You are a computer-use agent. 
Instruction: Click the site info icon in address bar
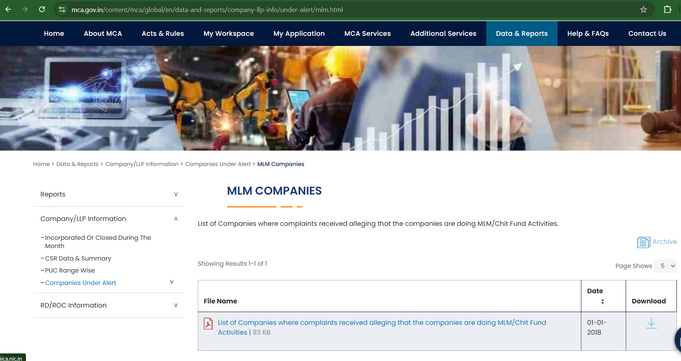click(62, 10)
